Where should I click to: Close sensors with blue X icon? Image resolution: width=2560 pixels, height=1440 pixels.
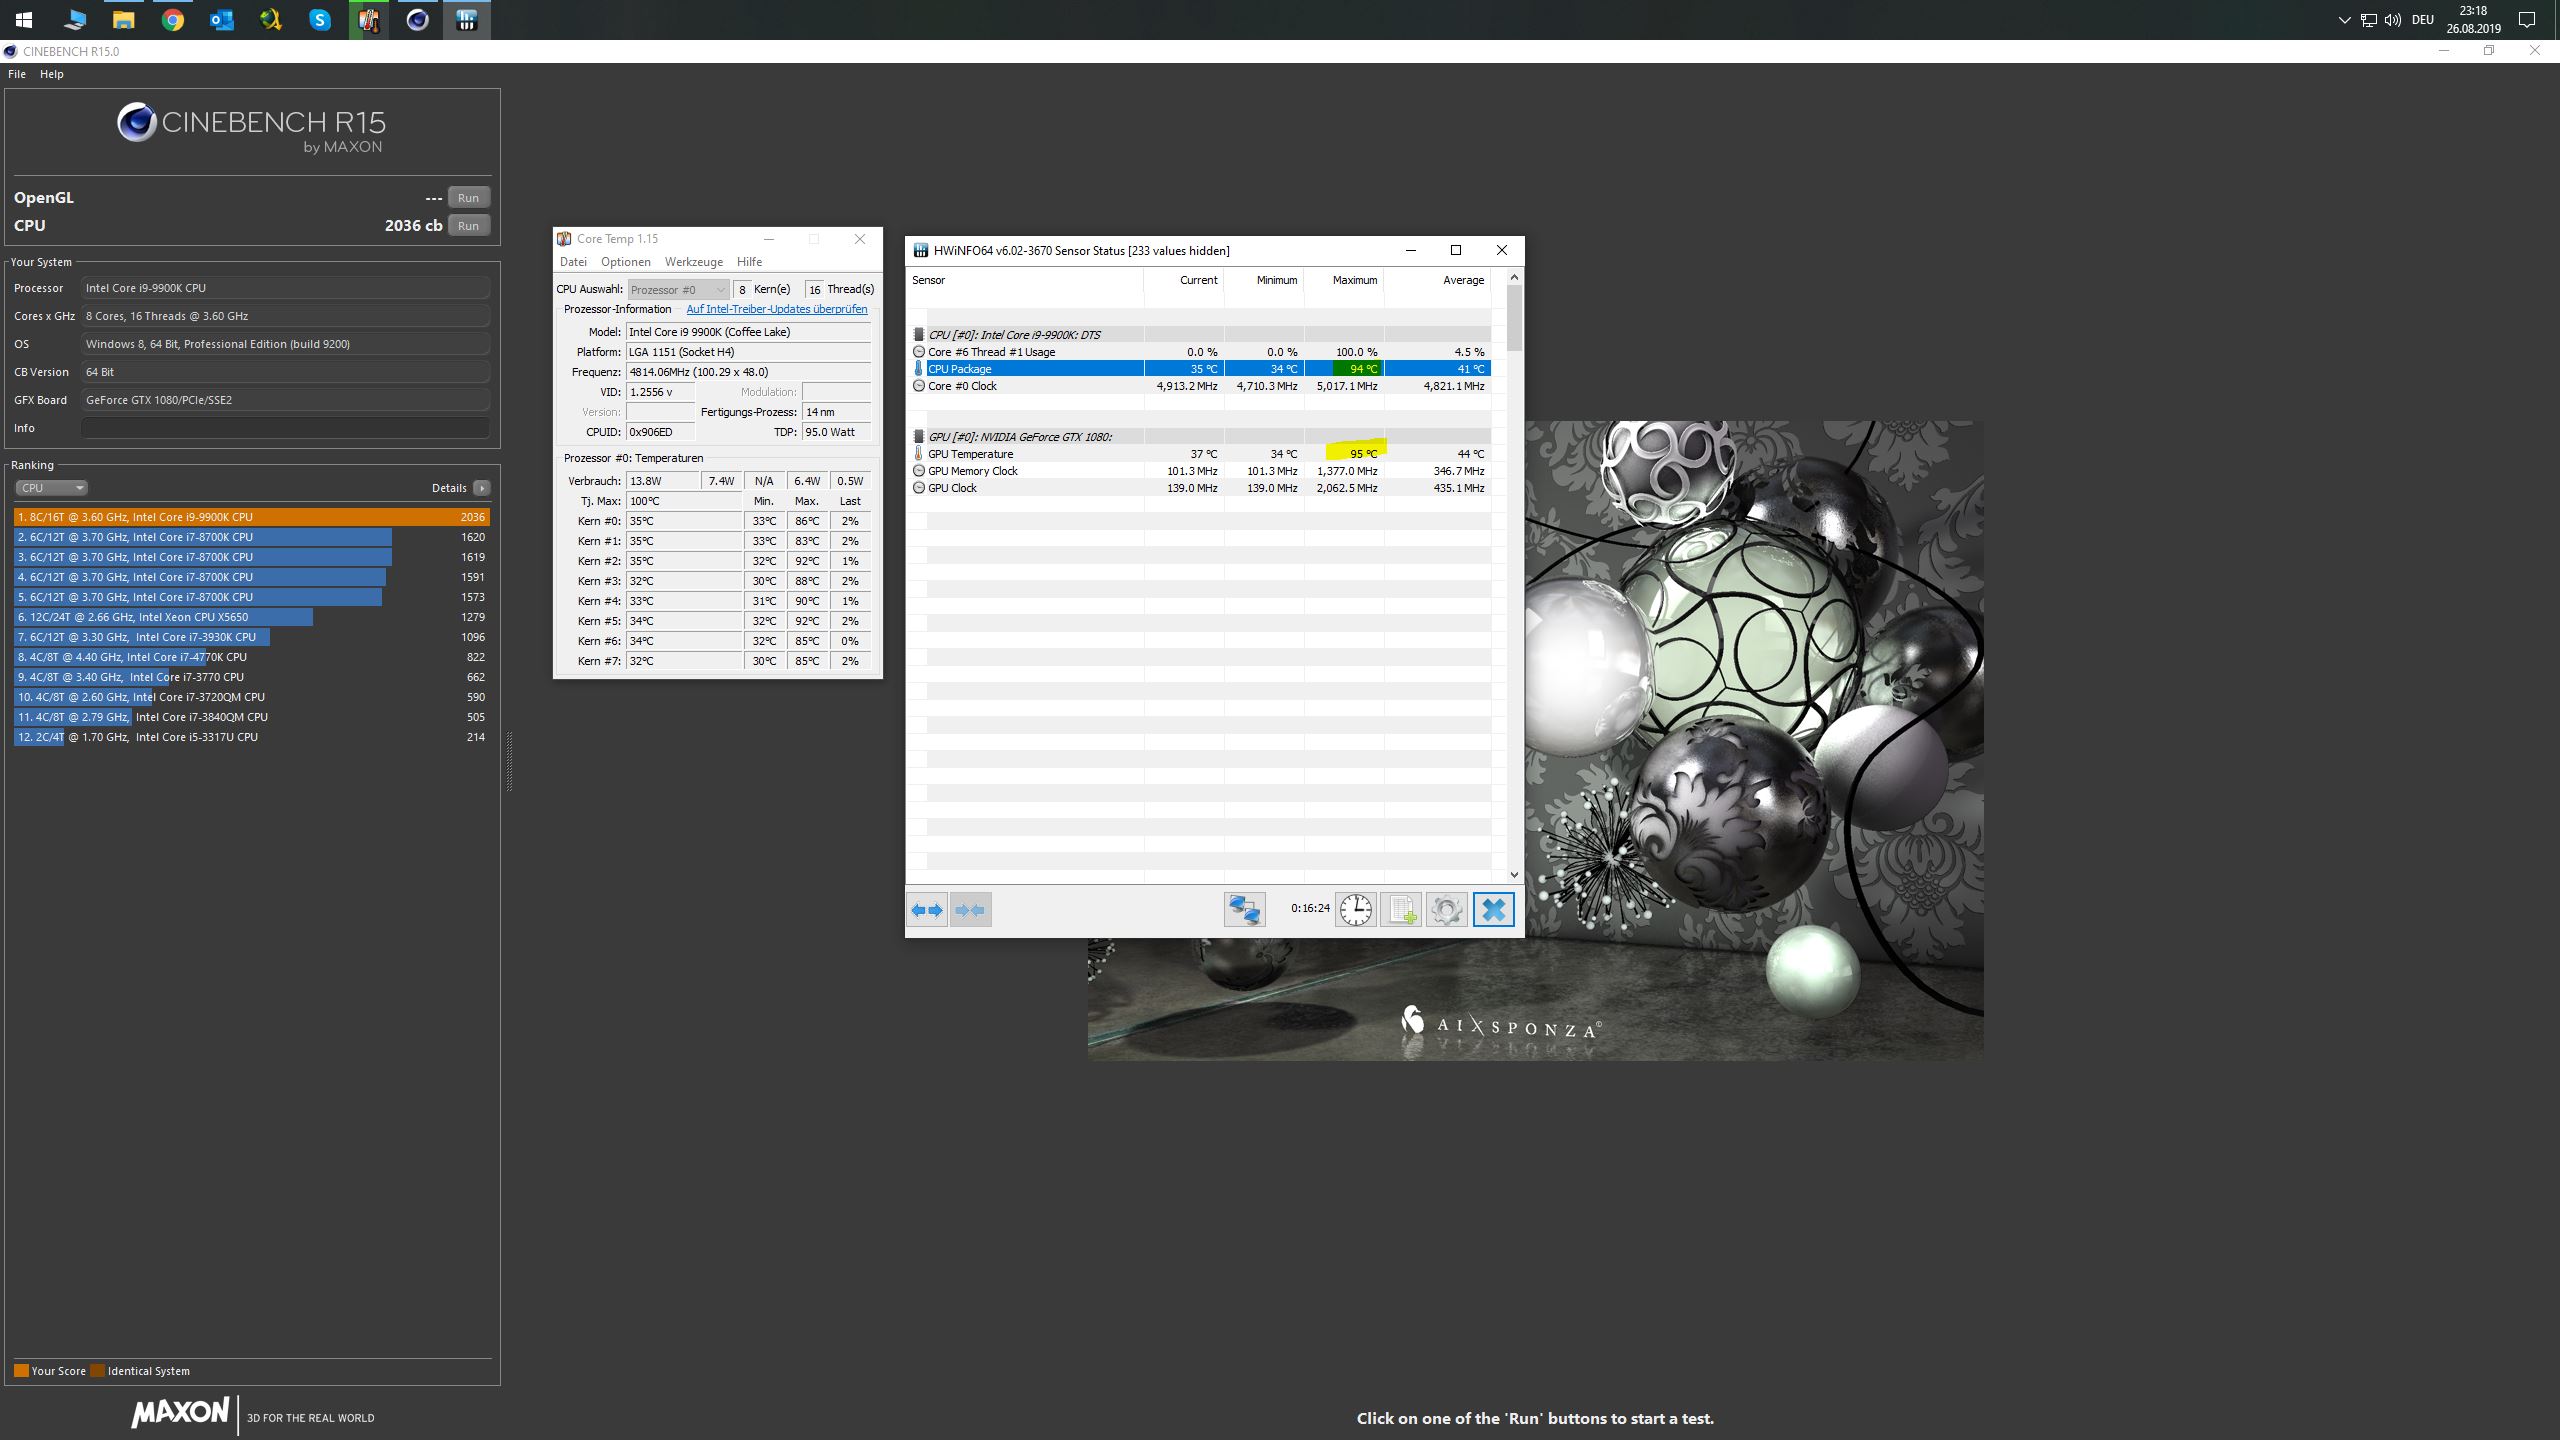coord(1493,910)
